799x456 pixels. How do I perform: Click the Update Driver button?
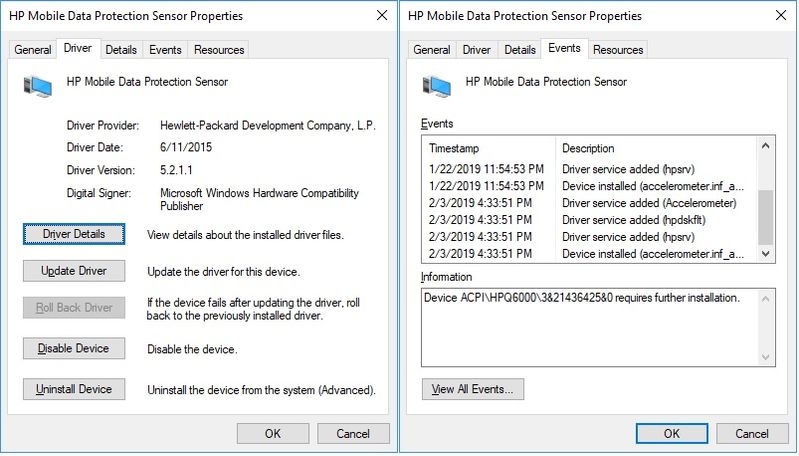pos(74,271)
